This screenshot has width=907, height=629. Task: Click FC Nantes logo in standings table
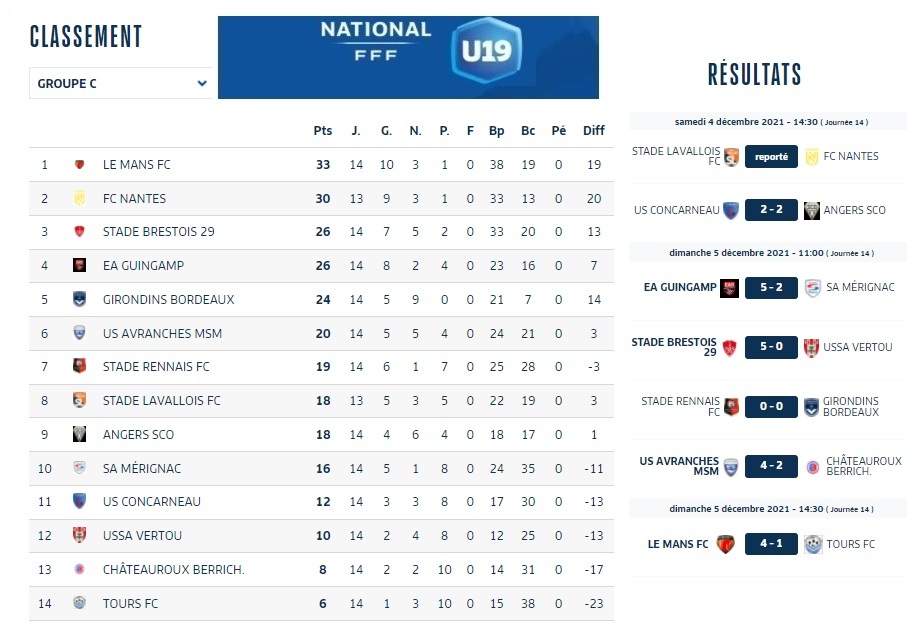tap(79, 199)
